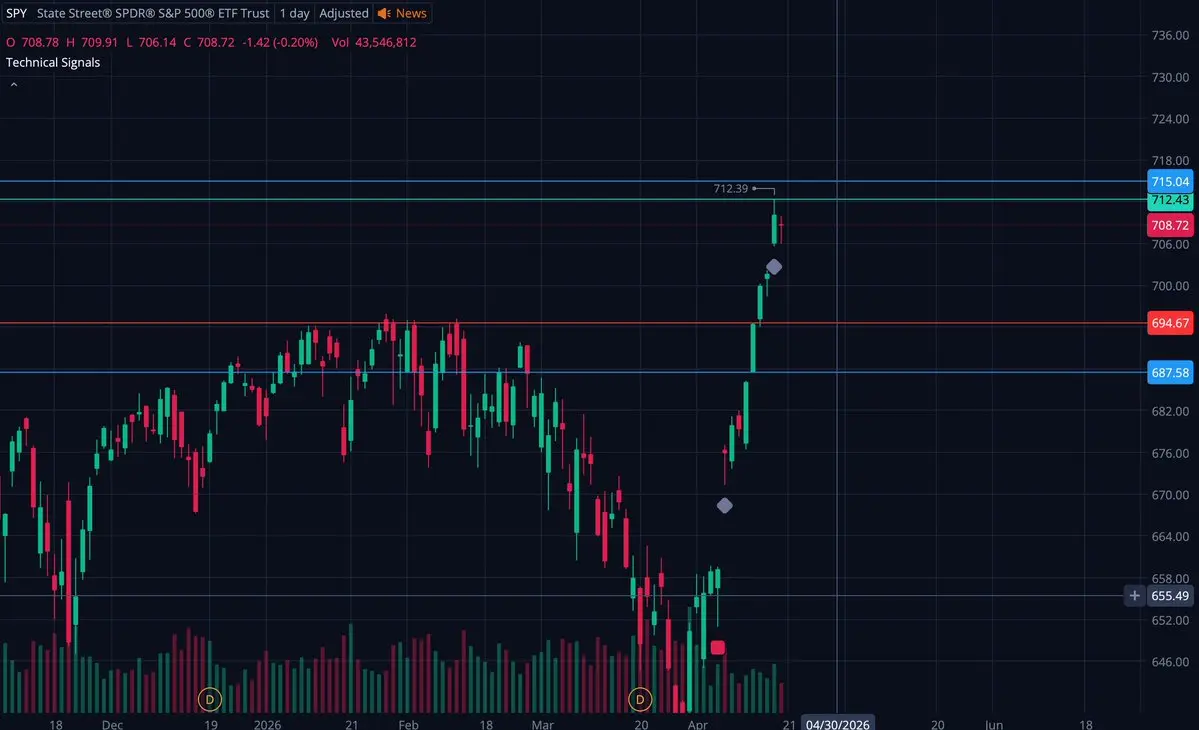Collapse the indicator legend with caret arrow
Viewport: 1199px width, 730px height.
tap(14, 85)
